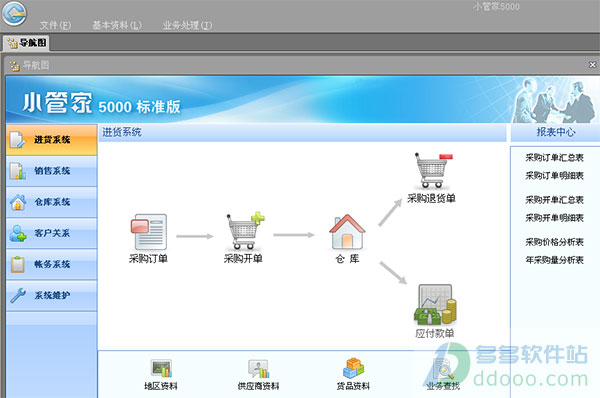Image resolution: width=600 pixels, height=398 pixels.
Task: Select 客户关系 in the sidebar
Action: tap(51, 233)
